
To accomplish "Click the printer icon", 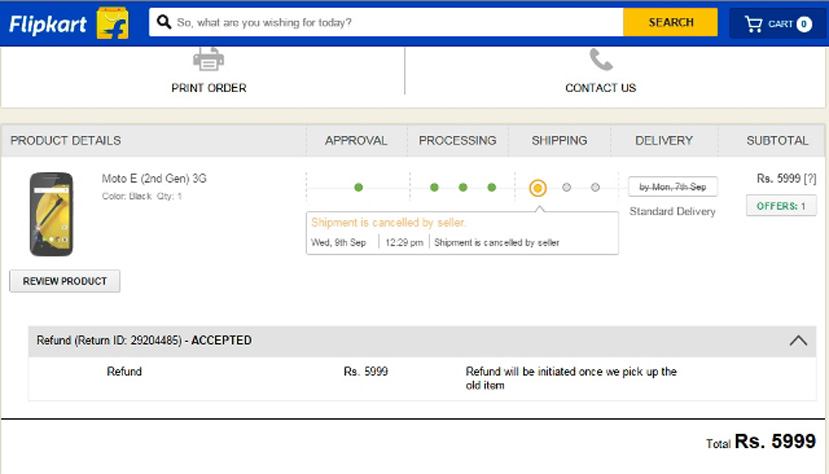I will point(208,59).
